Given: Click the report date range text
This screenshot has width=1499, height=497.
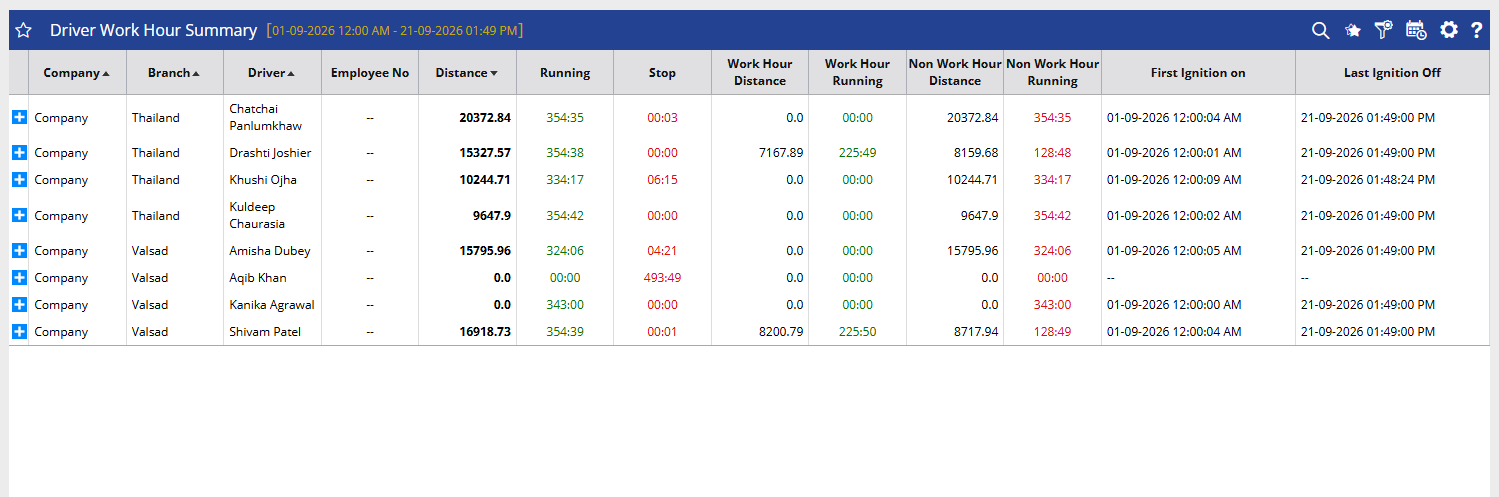Looking at the screenshot, I should (395, 31).
